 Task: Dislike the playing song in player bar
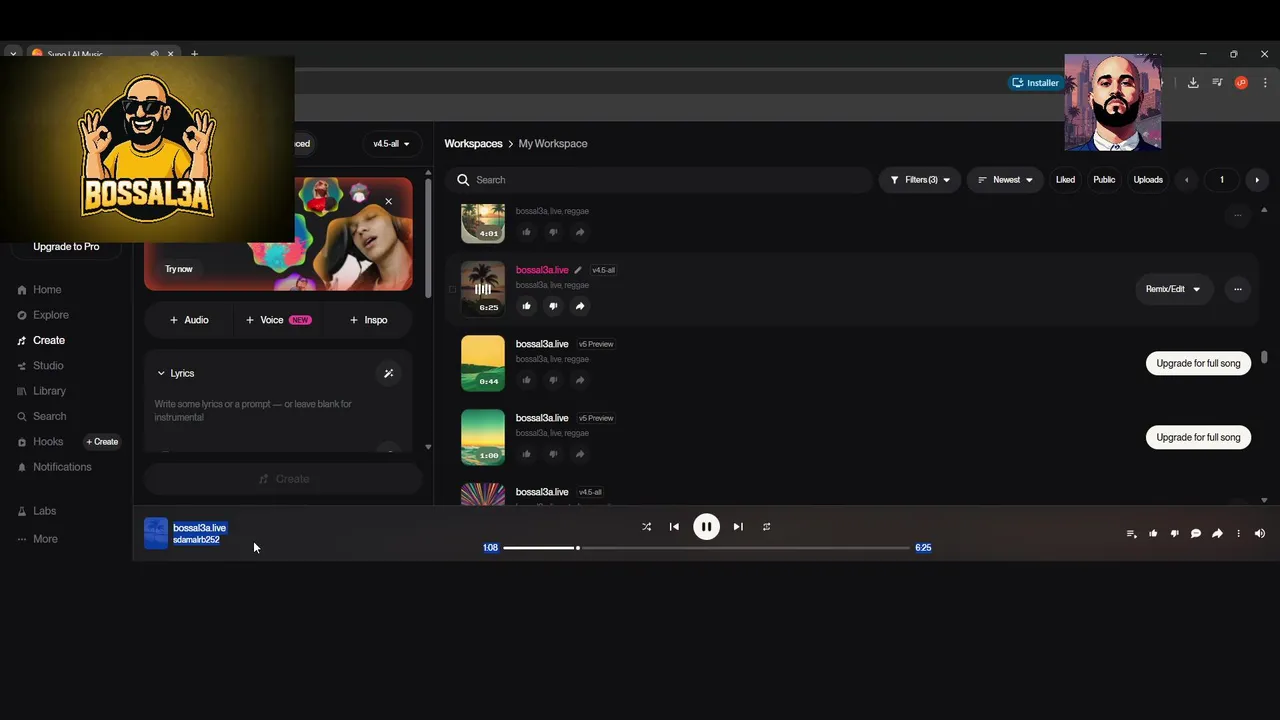point(1174,534)
